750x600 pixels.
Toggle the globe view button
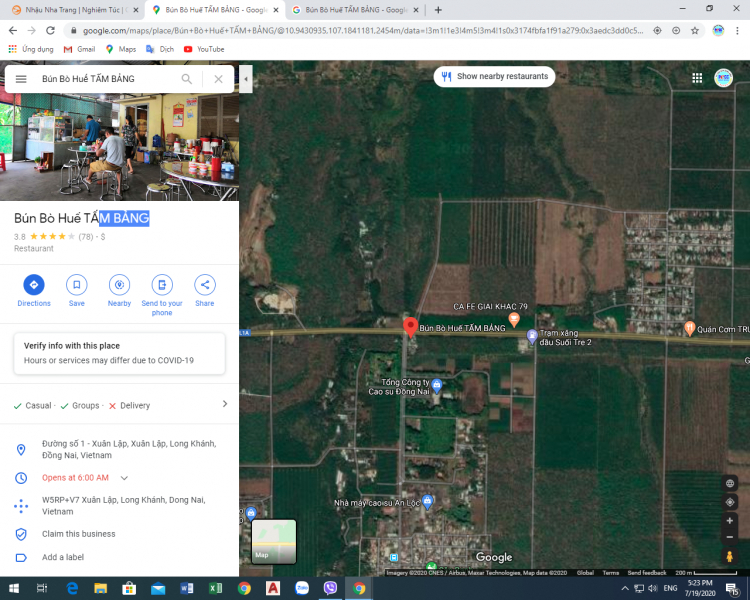click(729, 484)
